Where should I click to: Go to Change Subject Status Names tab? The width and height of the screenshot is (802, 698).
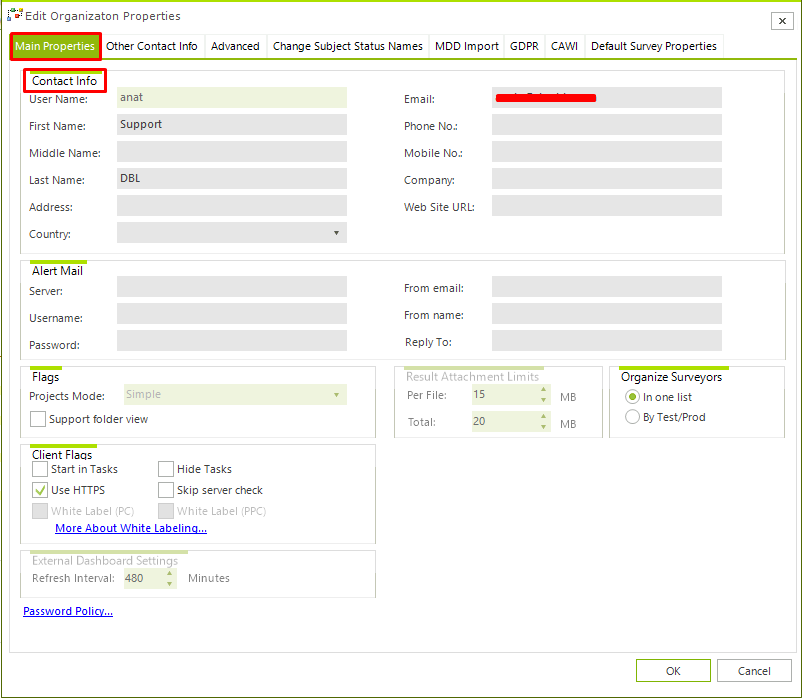pyautogui.click(x=348, y=46)
